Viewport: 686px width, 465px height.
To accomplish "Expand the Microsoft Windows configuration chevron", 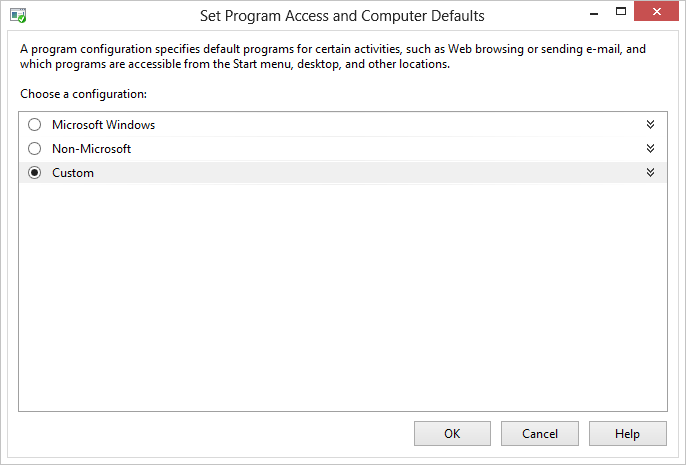I will coord(650,125).
